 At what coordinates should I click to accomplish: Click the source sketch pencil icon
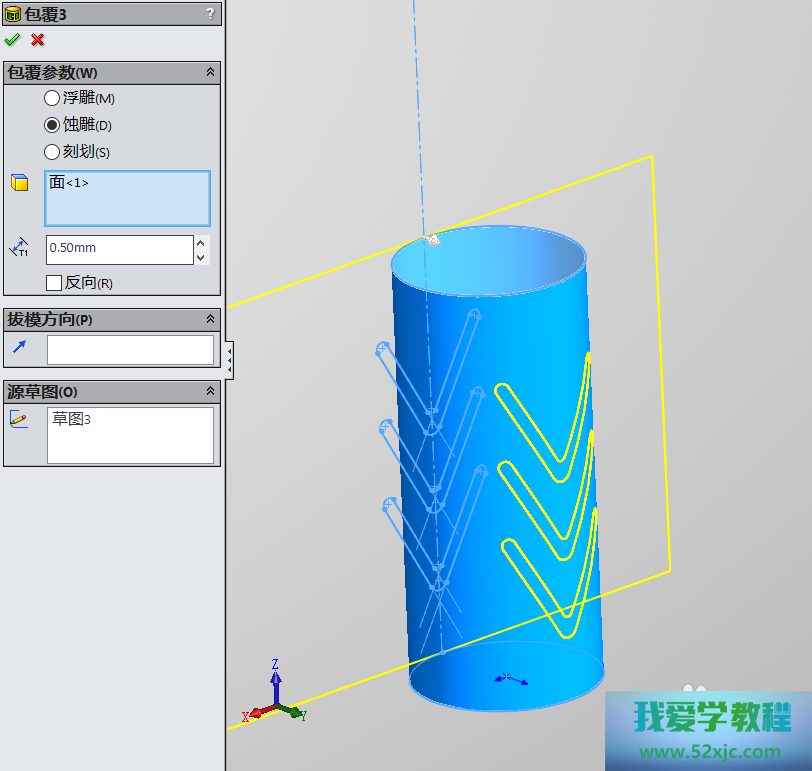pyautogui.click(x=19, y=419)
